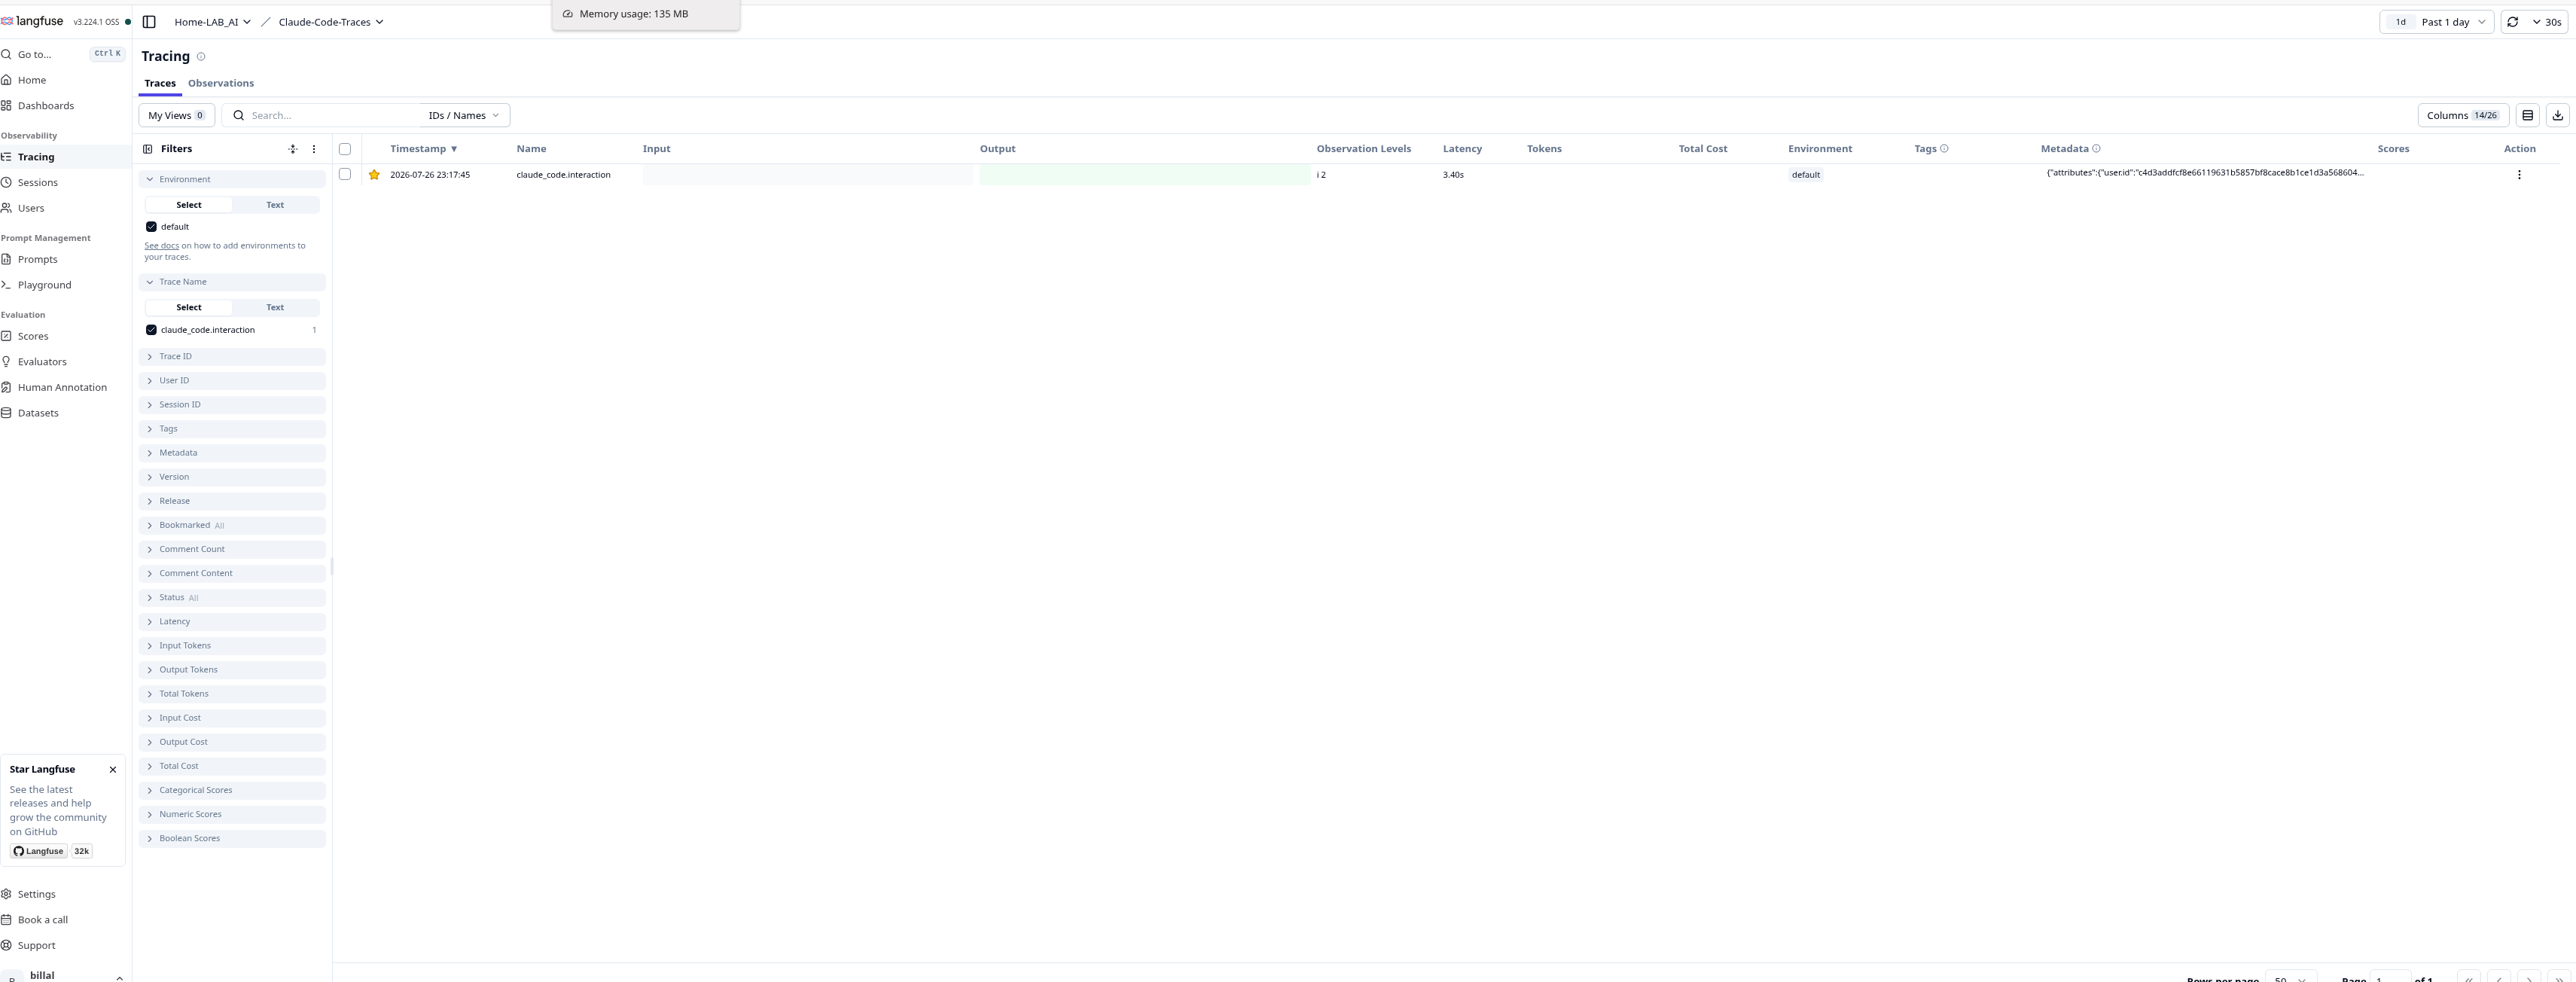Viewport: 2576px width, 982px height.
Task: Click the Tracing info icon
Action: tap(201, 57)
